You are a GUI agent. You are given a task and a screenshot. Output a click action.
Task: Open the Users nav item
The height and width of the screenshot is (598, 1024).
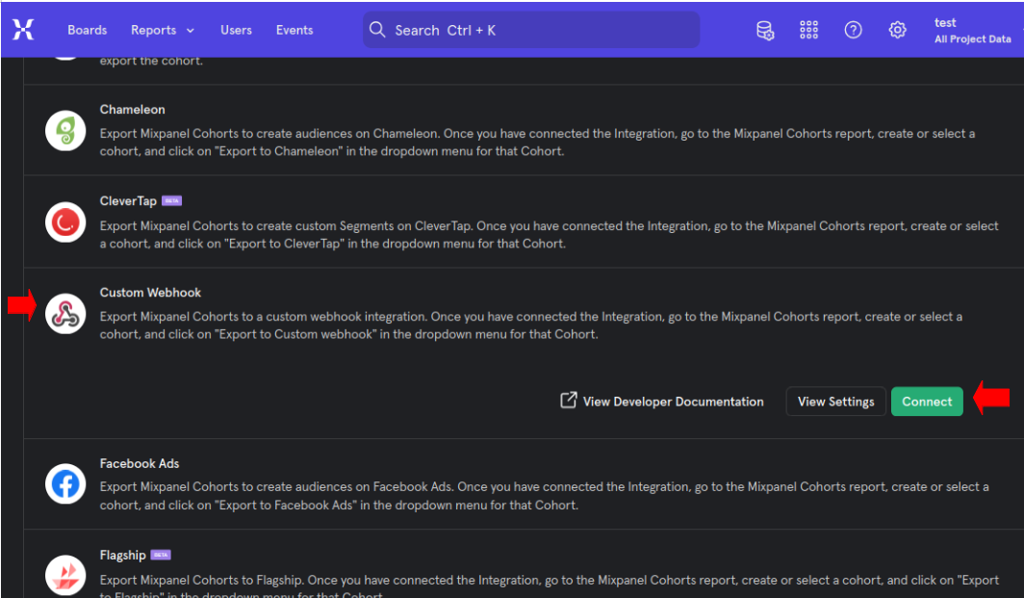tap(236, 30)
